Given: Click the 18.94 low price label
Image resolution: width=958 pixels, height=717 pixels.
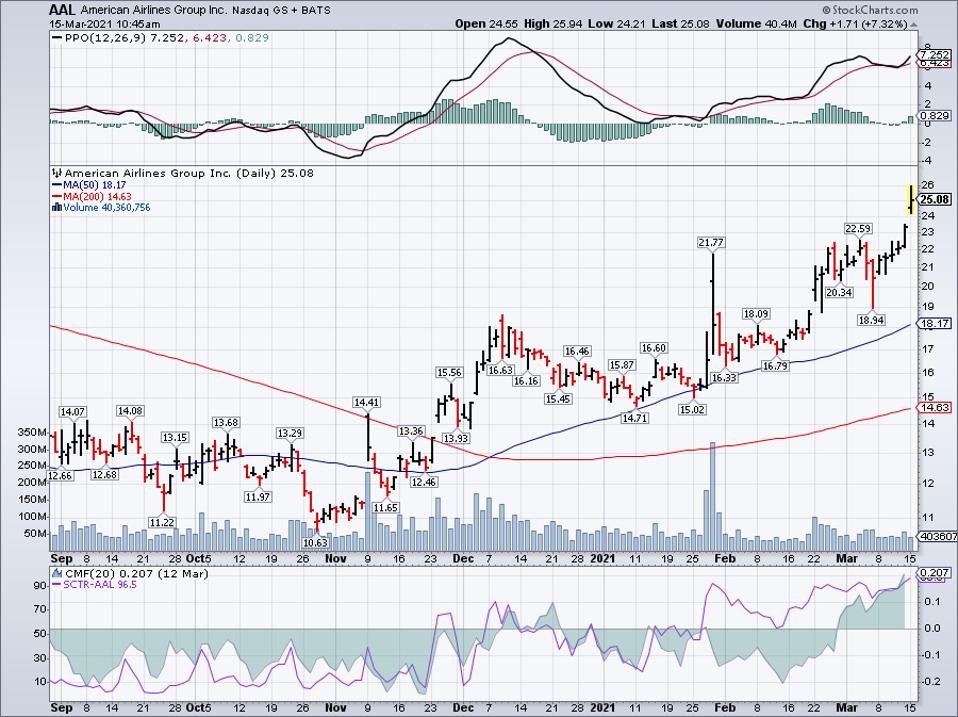Looking at the screenshot, I should point(871,319).
